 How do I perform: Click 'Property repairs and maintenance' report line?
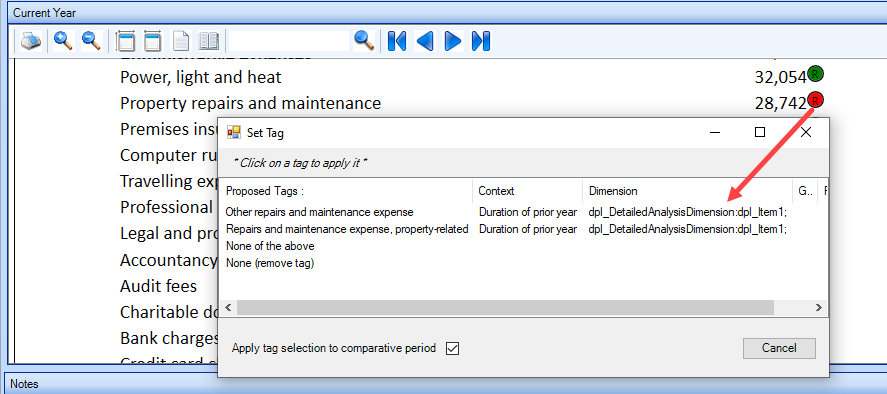251,103
